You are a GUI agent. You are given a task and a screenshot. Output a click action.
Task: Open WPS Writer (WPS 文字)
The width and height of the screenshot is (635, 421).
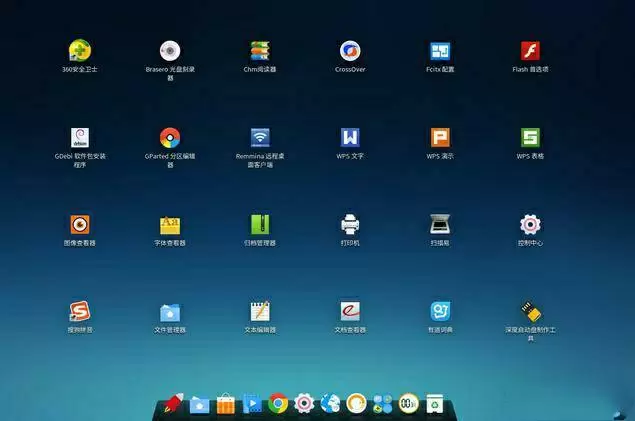click(350, 138)
